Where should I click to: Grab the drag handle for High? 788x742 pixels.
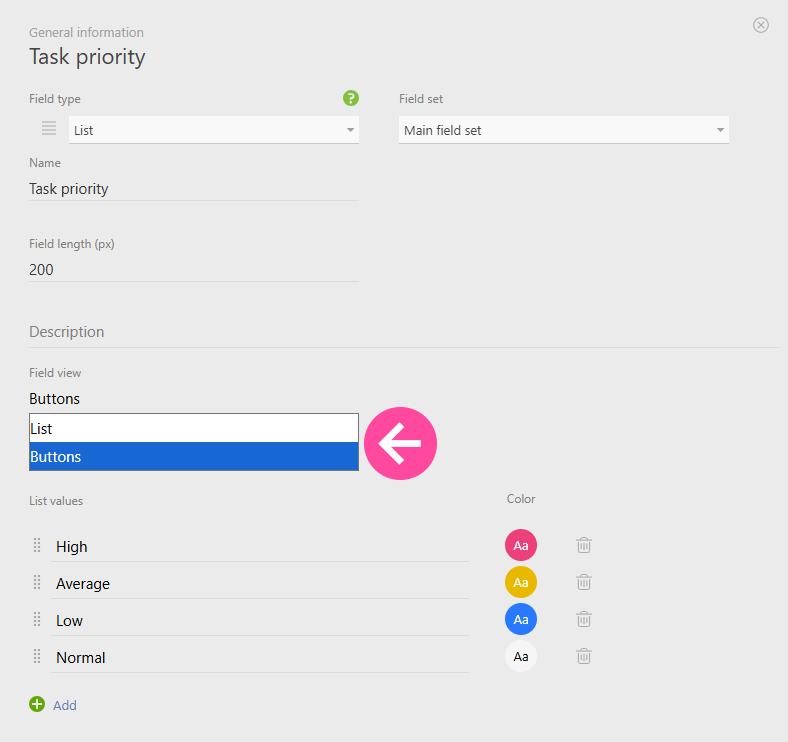click(x=37, y=545)
